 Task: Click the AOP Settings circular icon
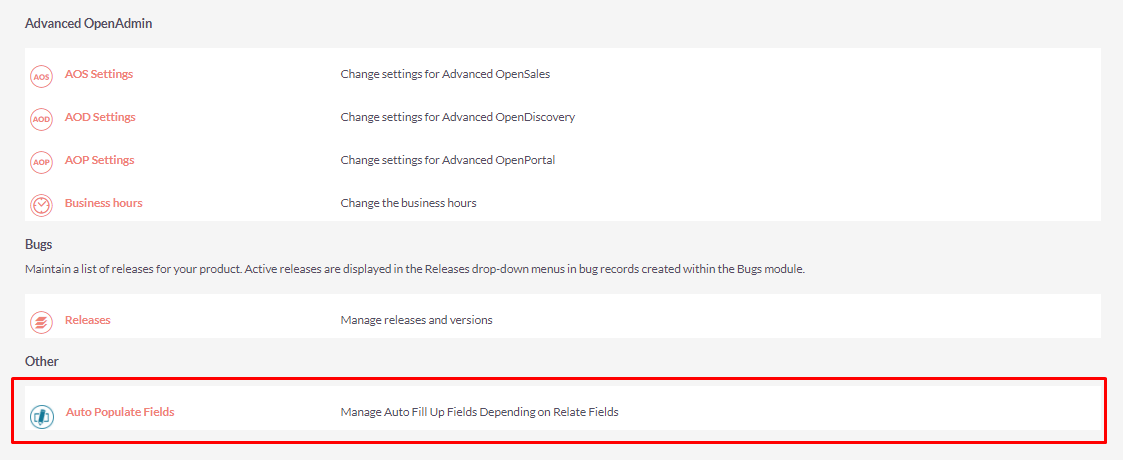pyautogui.click(x=42, y=163)
